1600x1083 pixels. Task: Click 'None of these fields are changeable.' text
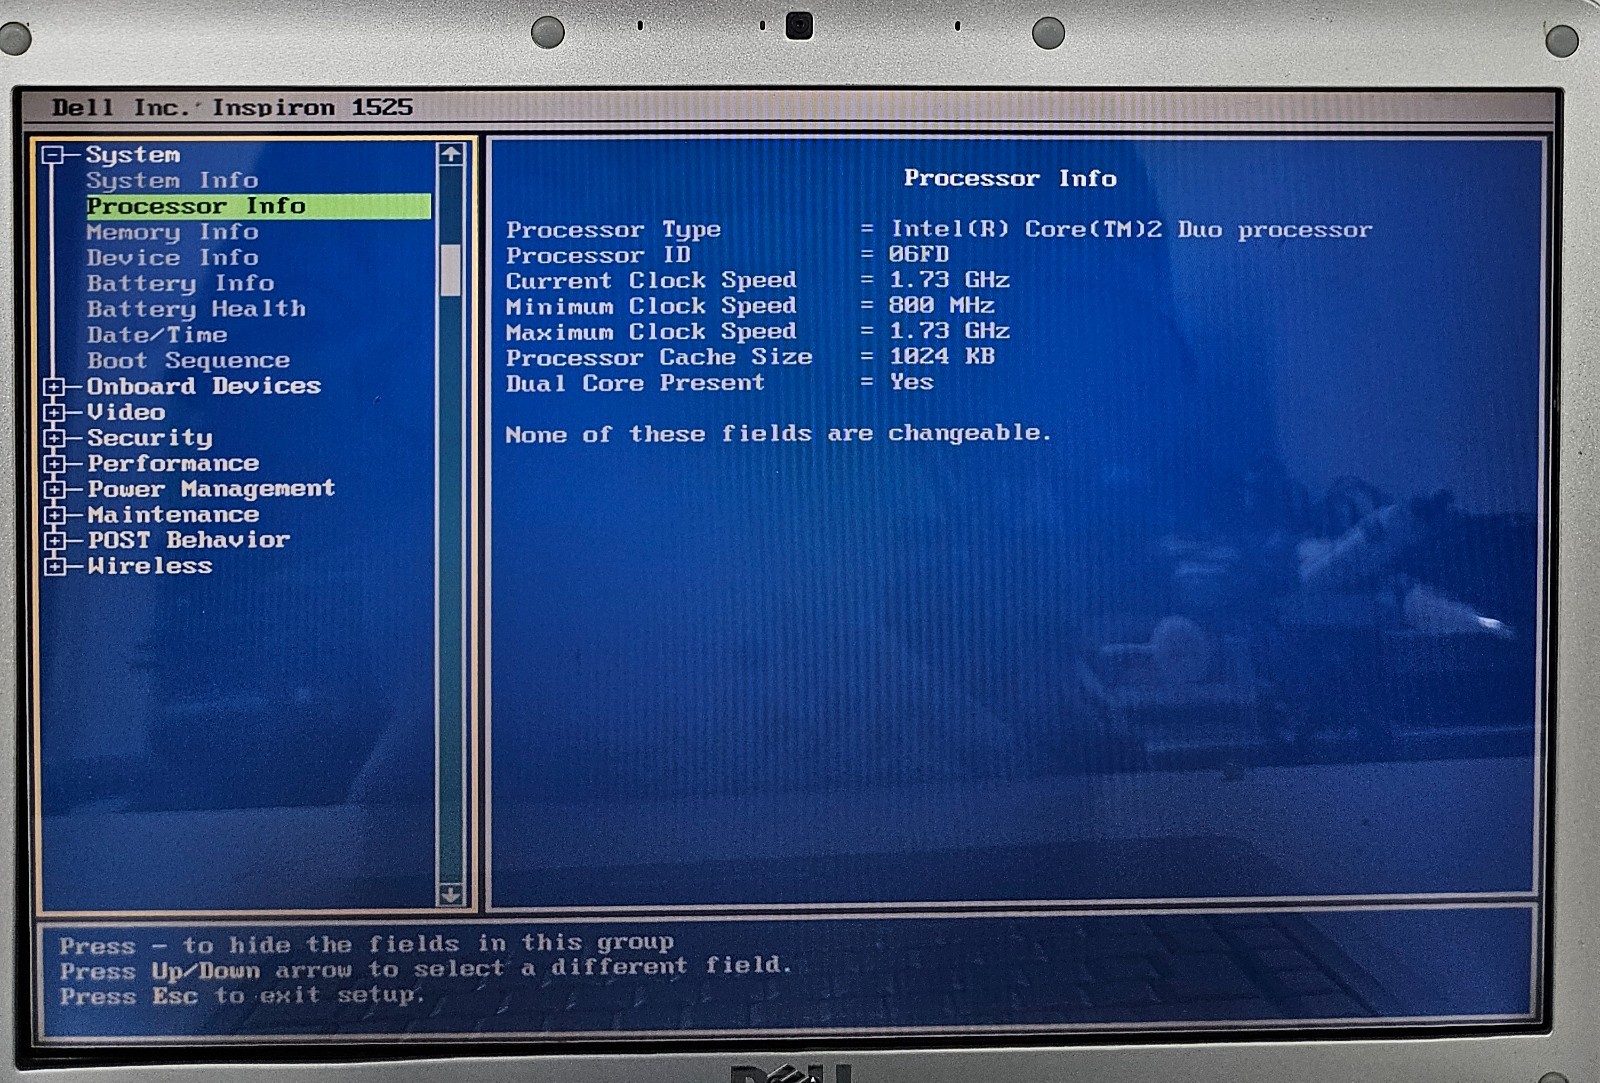click(778, 434)
